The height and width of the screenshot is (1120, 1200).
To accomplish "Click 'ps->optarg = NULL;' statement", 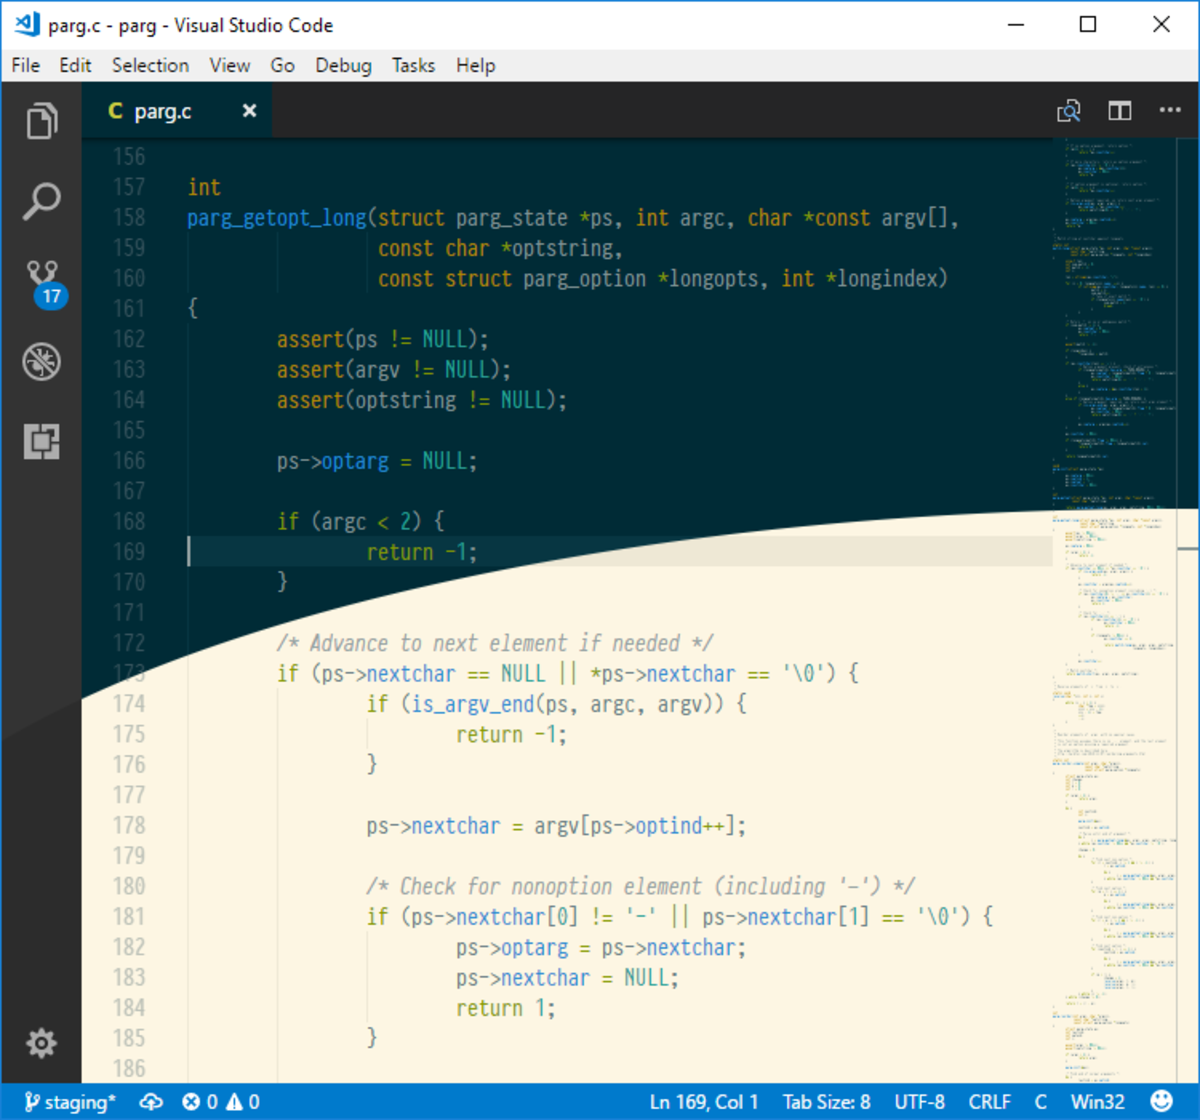I will [377, 461].
